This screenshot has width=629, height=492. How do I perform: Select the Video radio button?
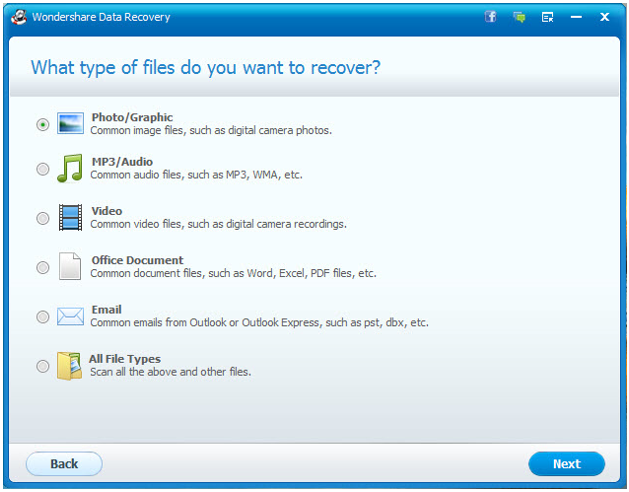pos(43,218)
